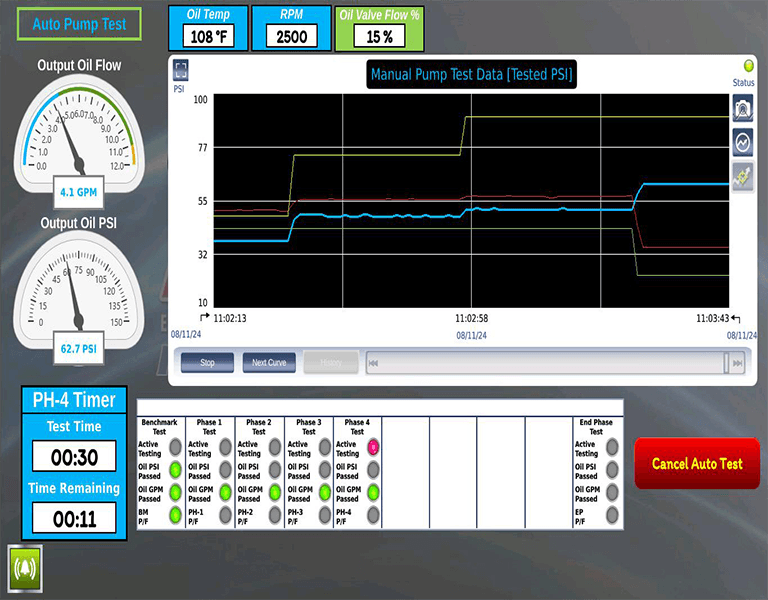This screenshot has height=600, width=768.
Task: Click the chart history scrollbar track
Action: click(555, 363)
